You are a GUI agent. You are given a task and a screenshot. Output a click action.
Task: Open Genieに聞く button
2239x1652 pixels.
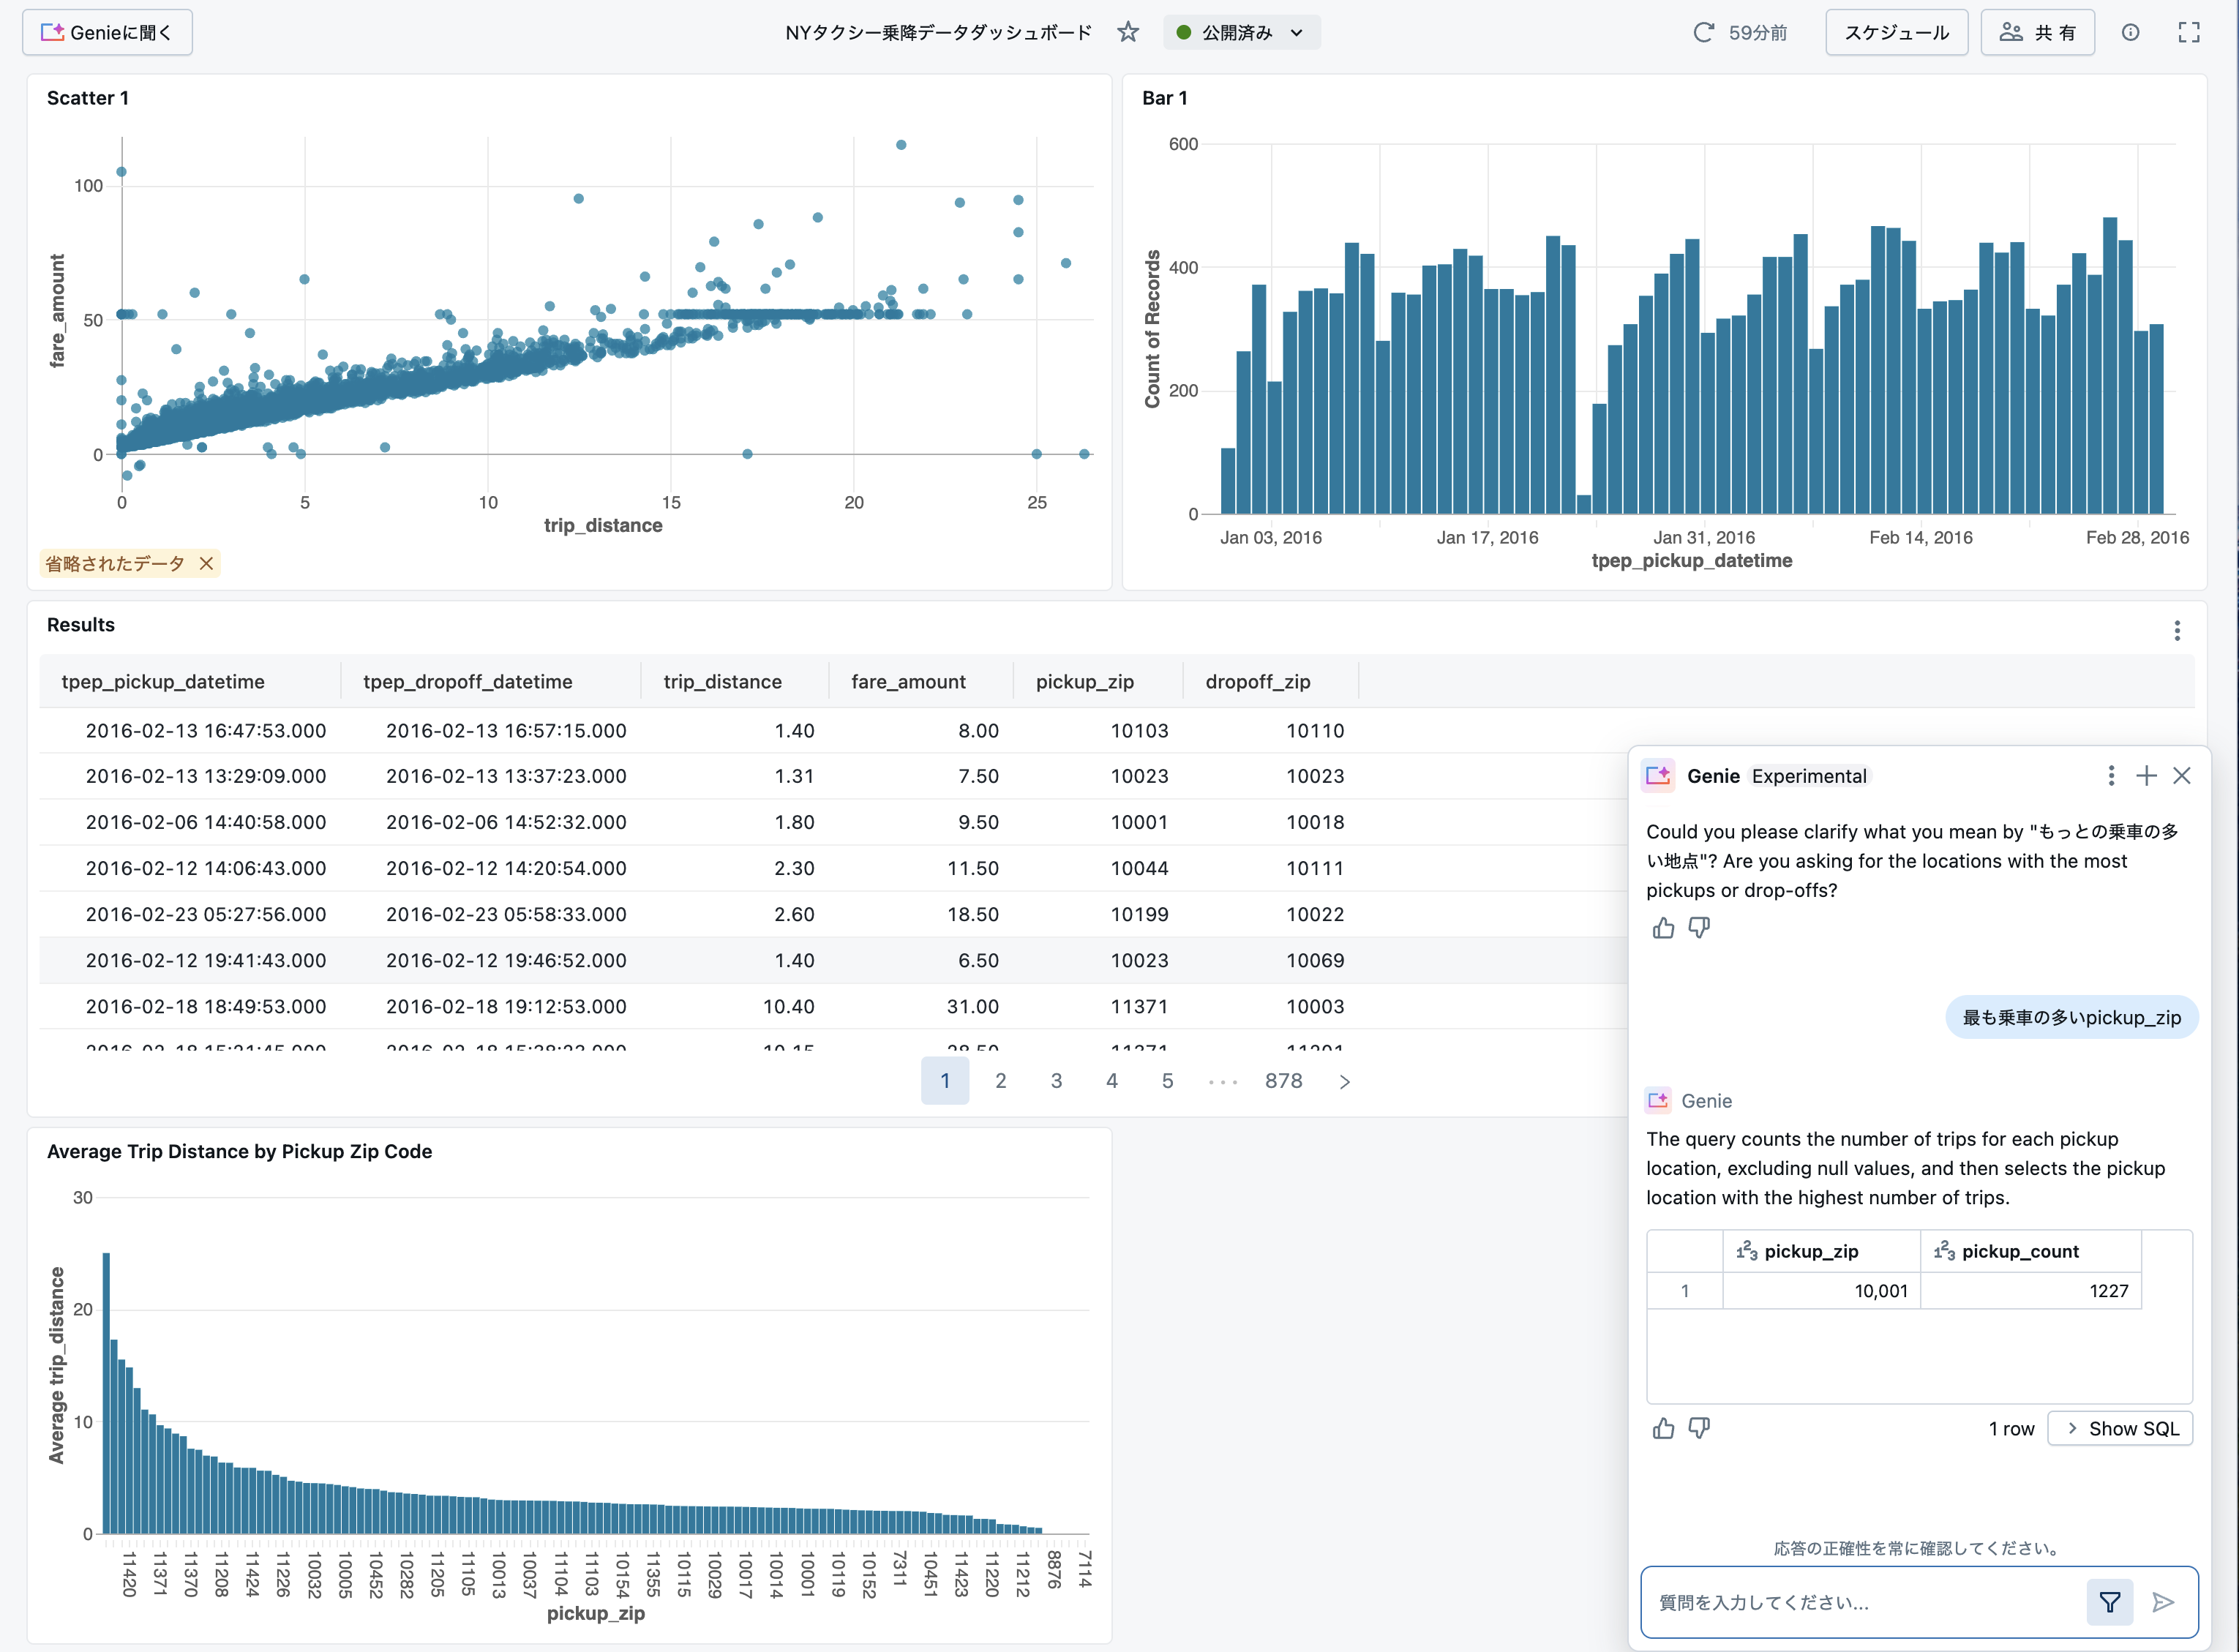(107, 33)
